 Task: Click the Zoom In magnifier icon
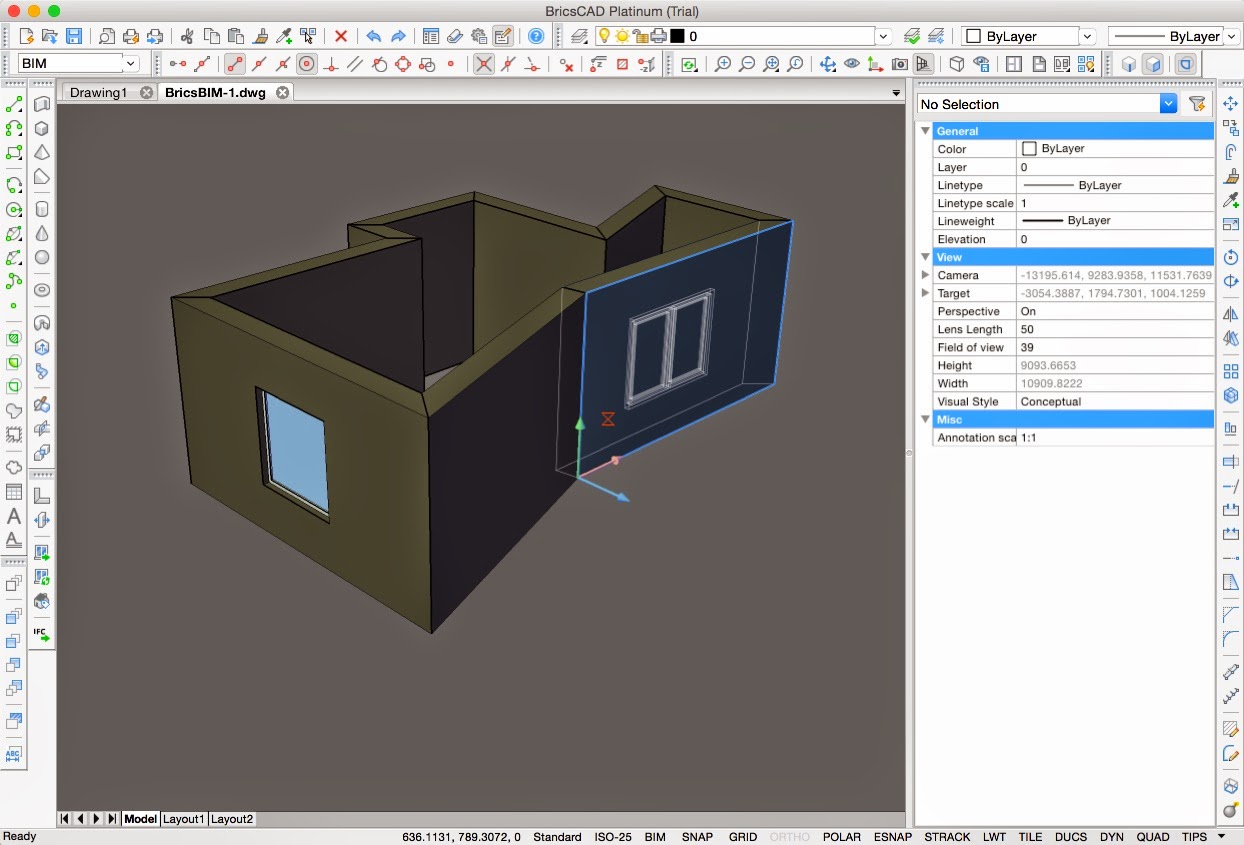pos(723,64)
